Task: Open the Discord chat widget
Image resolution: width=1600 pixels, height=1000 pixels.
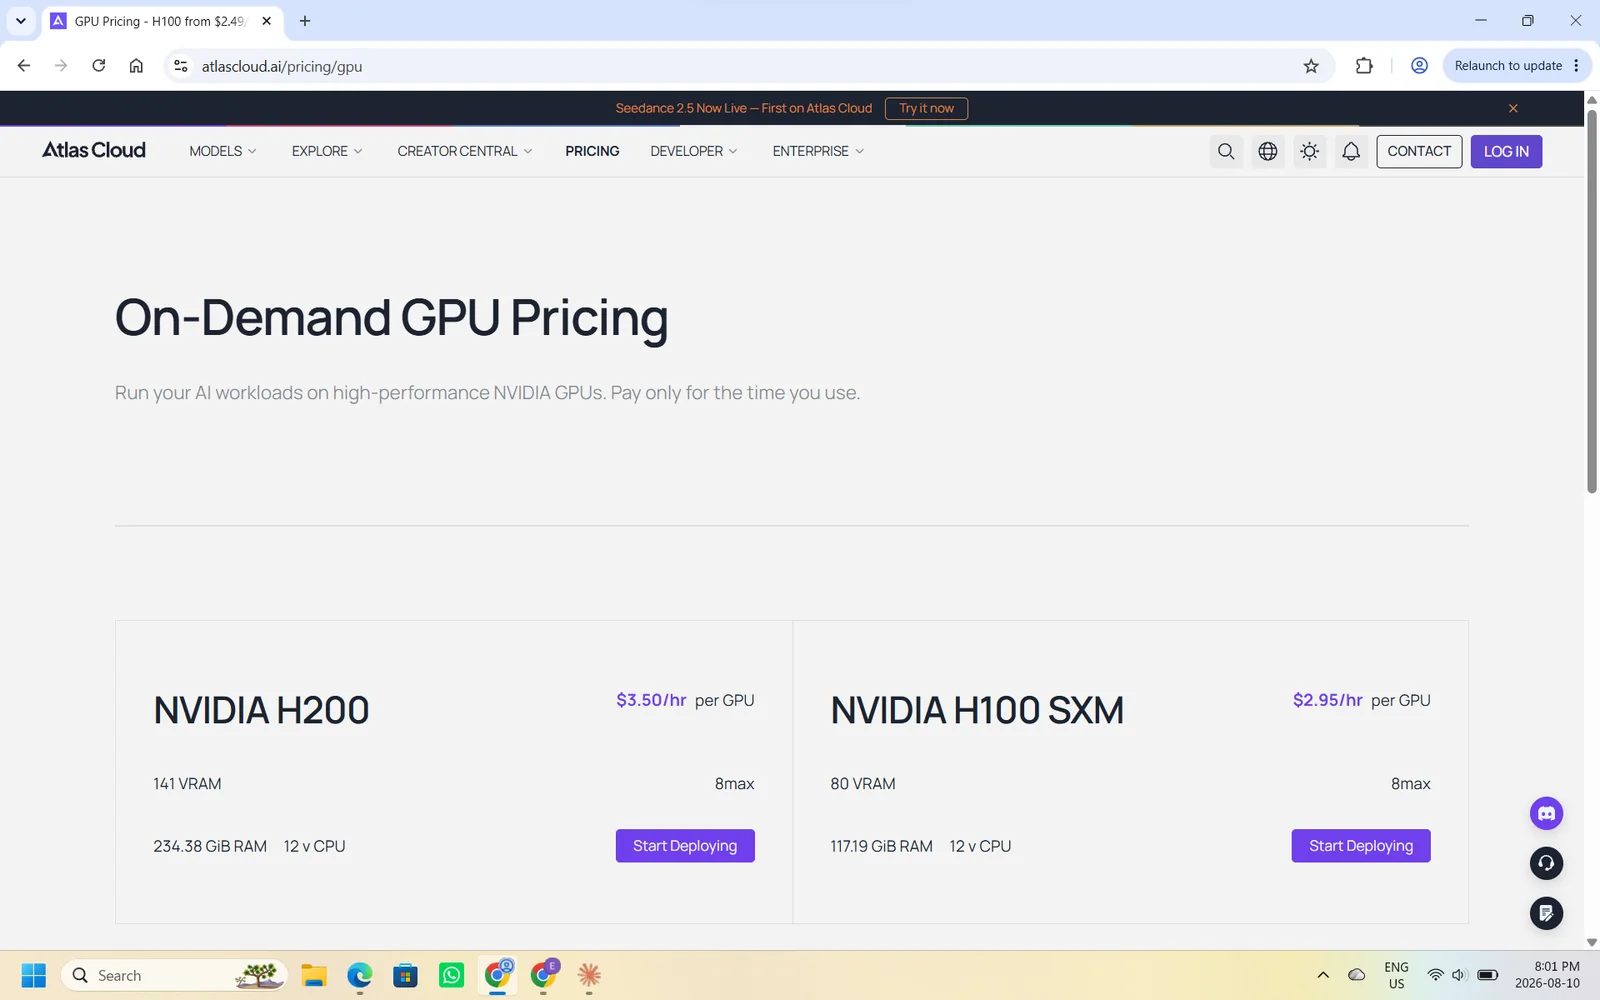Action: pyautogui.click(x=1546, y=813)
